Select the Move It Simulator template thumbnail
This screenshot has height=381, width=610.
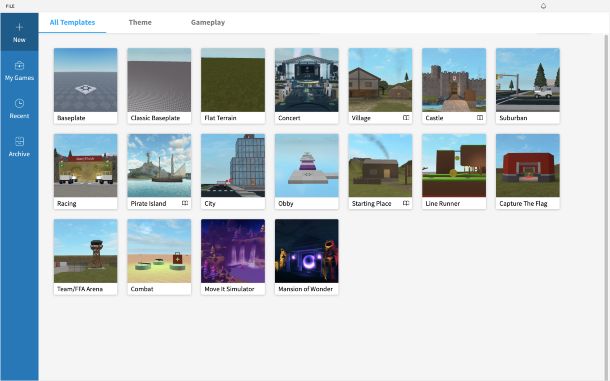pos(233,251)
